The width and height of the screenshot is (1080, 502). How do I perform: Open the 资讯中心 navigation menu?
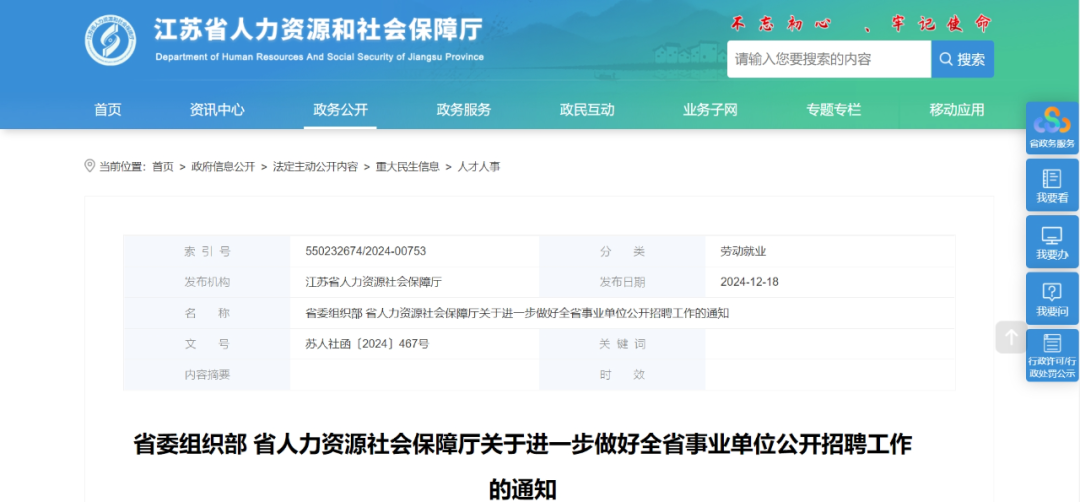pyautogui.click(x=217, y=110)
